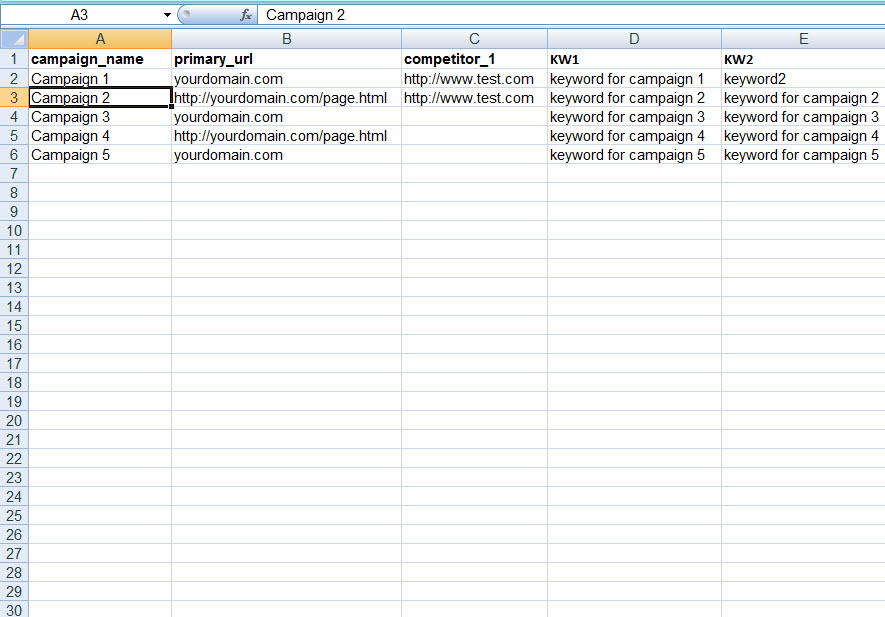Select the column E header

click(x=803, y=39)
